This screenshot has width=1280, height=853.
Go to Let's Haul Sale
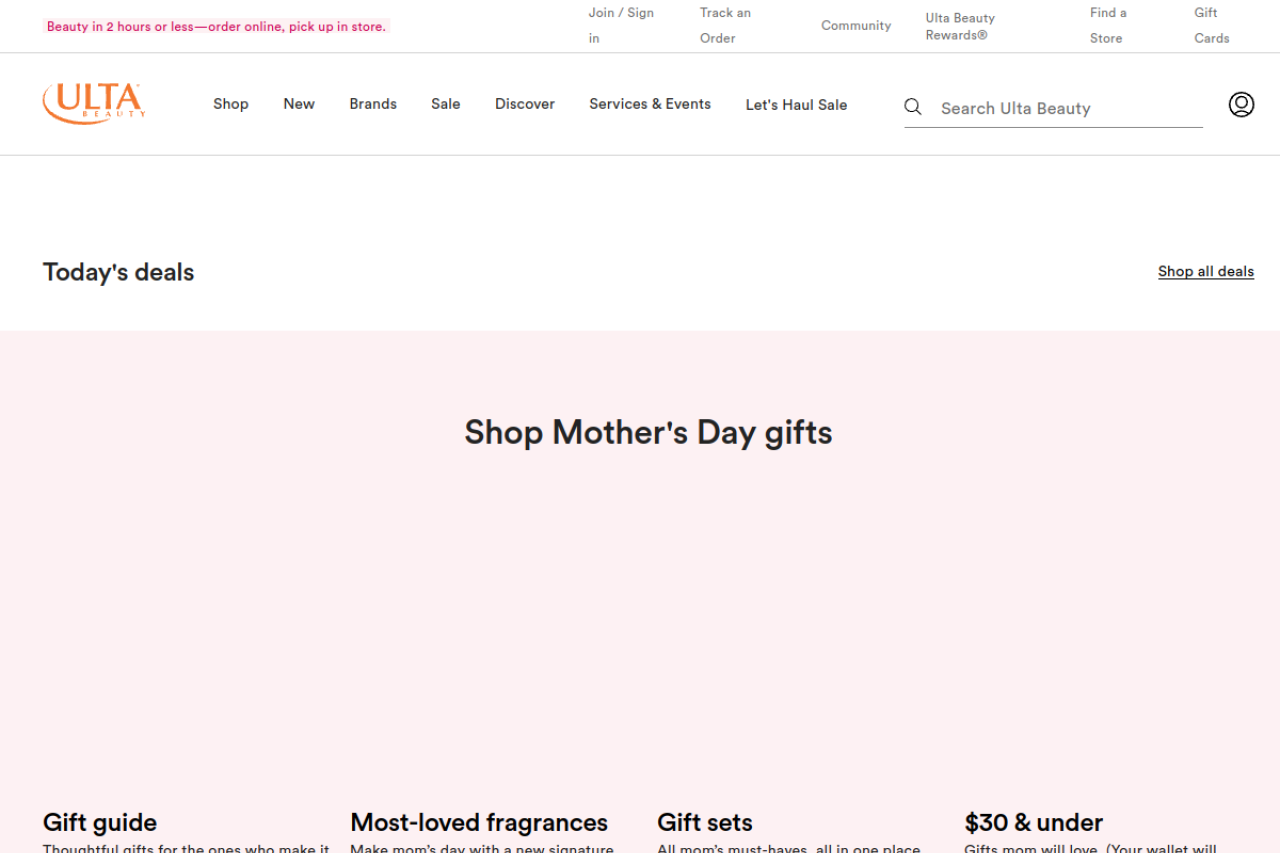(x=796, y=105)
